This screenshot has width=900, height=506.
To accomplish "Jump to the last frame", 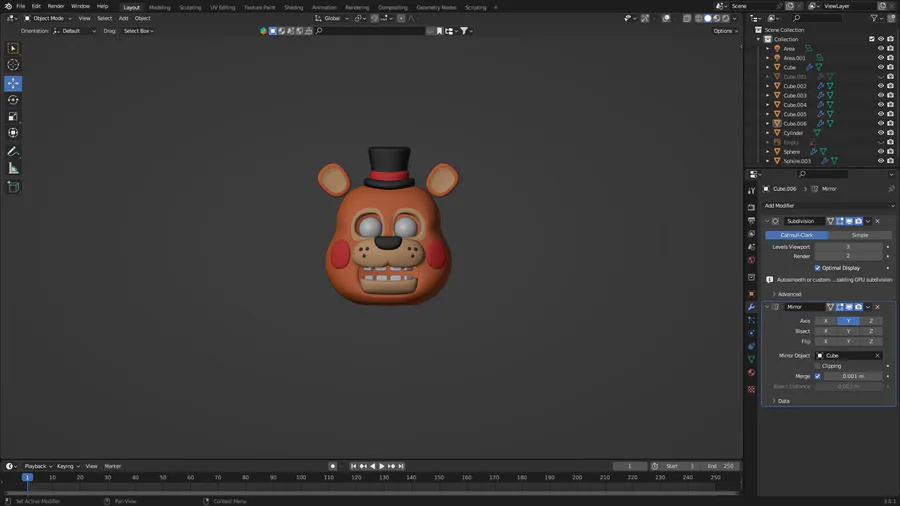I will [401, 466].
